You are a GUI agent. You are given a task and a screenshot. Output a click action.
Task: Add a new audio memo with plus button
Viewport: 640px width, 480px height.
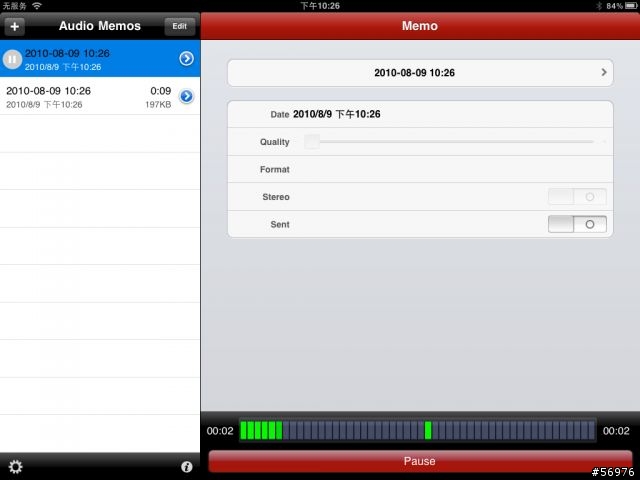15,27
